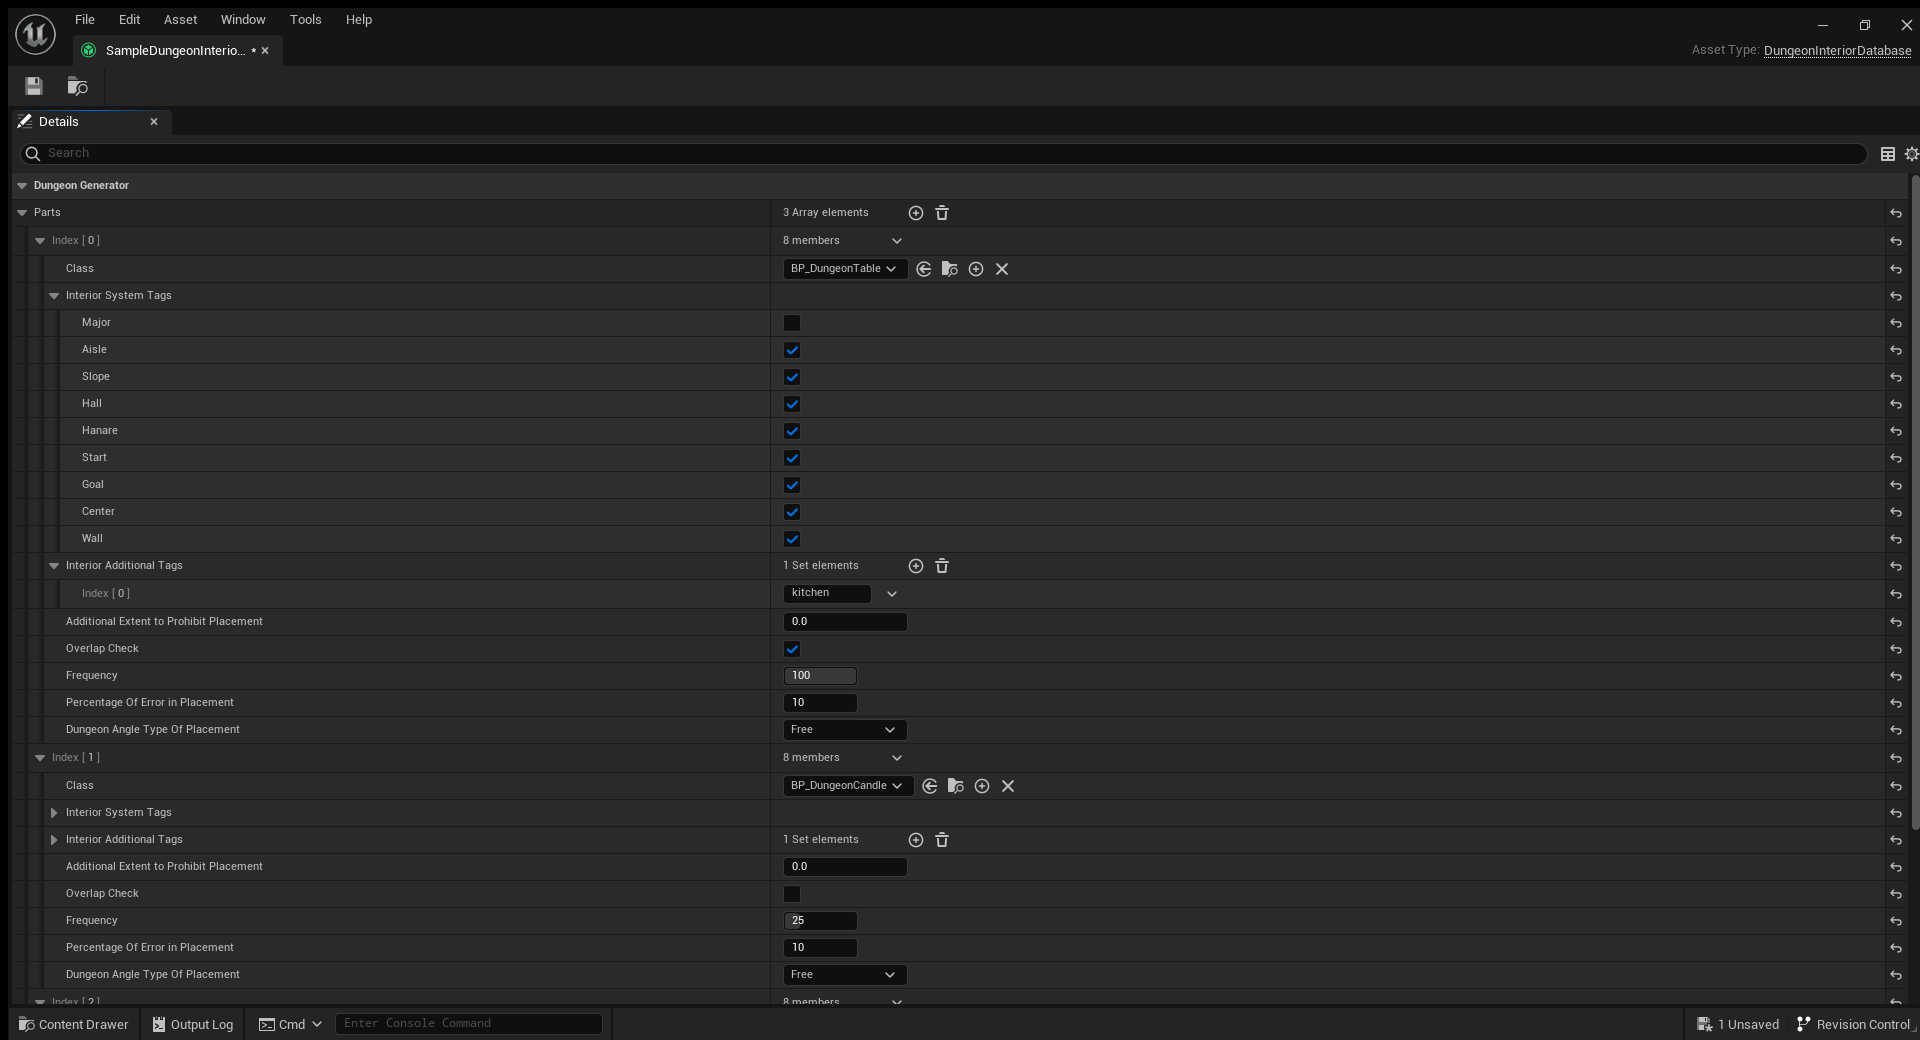This screenshot has height=1040, width=1920.
Task: Reset kitchen tag entry to default
Action: (x=1896, y=594)
